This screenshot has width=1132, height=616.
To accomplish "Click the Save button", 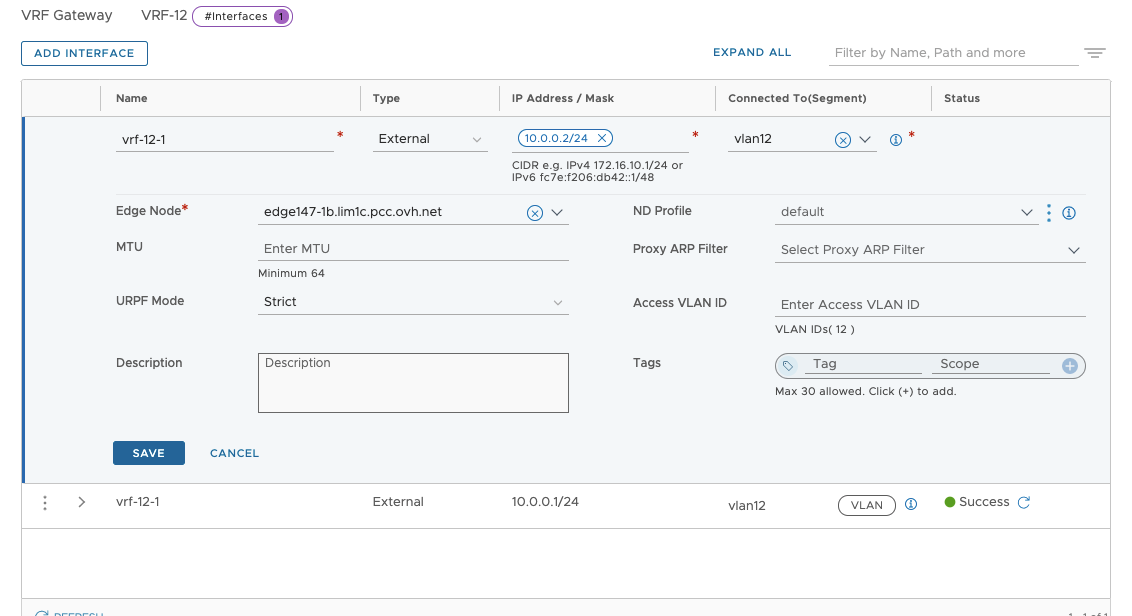I will (x=148, y=453).
